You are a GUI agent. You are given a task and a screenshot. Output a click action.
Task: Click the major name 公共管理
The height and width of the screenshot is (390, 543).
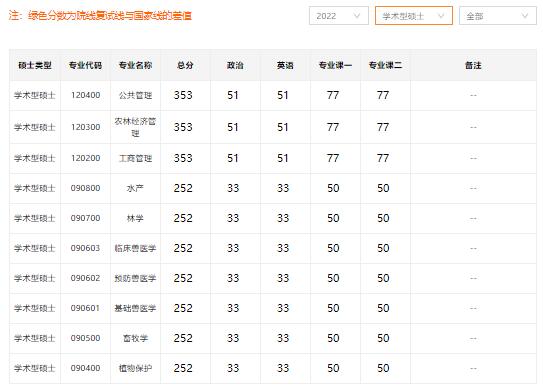tap(135, 95)
